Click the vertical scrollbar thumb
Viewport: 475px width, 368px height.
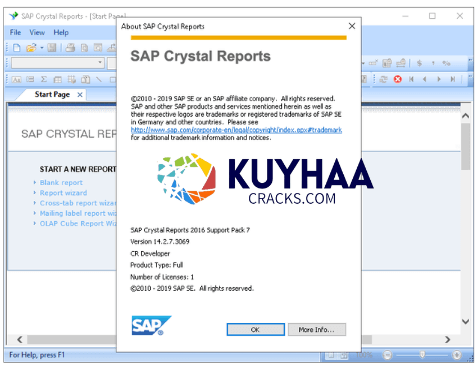tap(465, 147)
